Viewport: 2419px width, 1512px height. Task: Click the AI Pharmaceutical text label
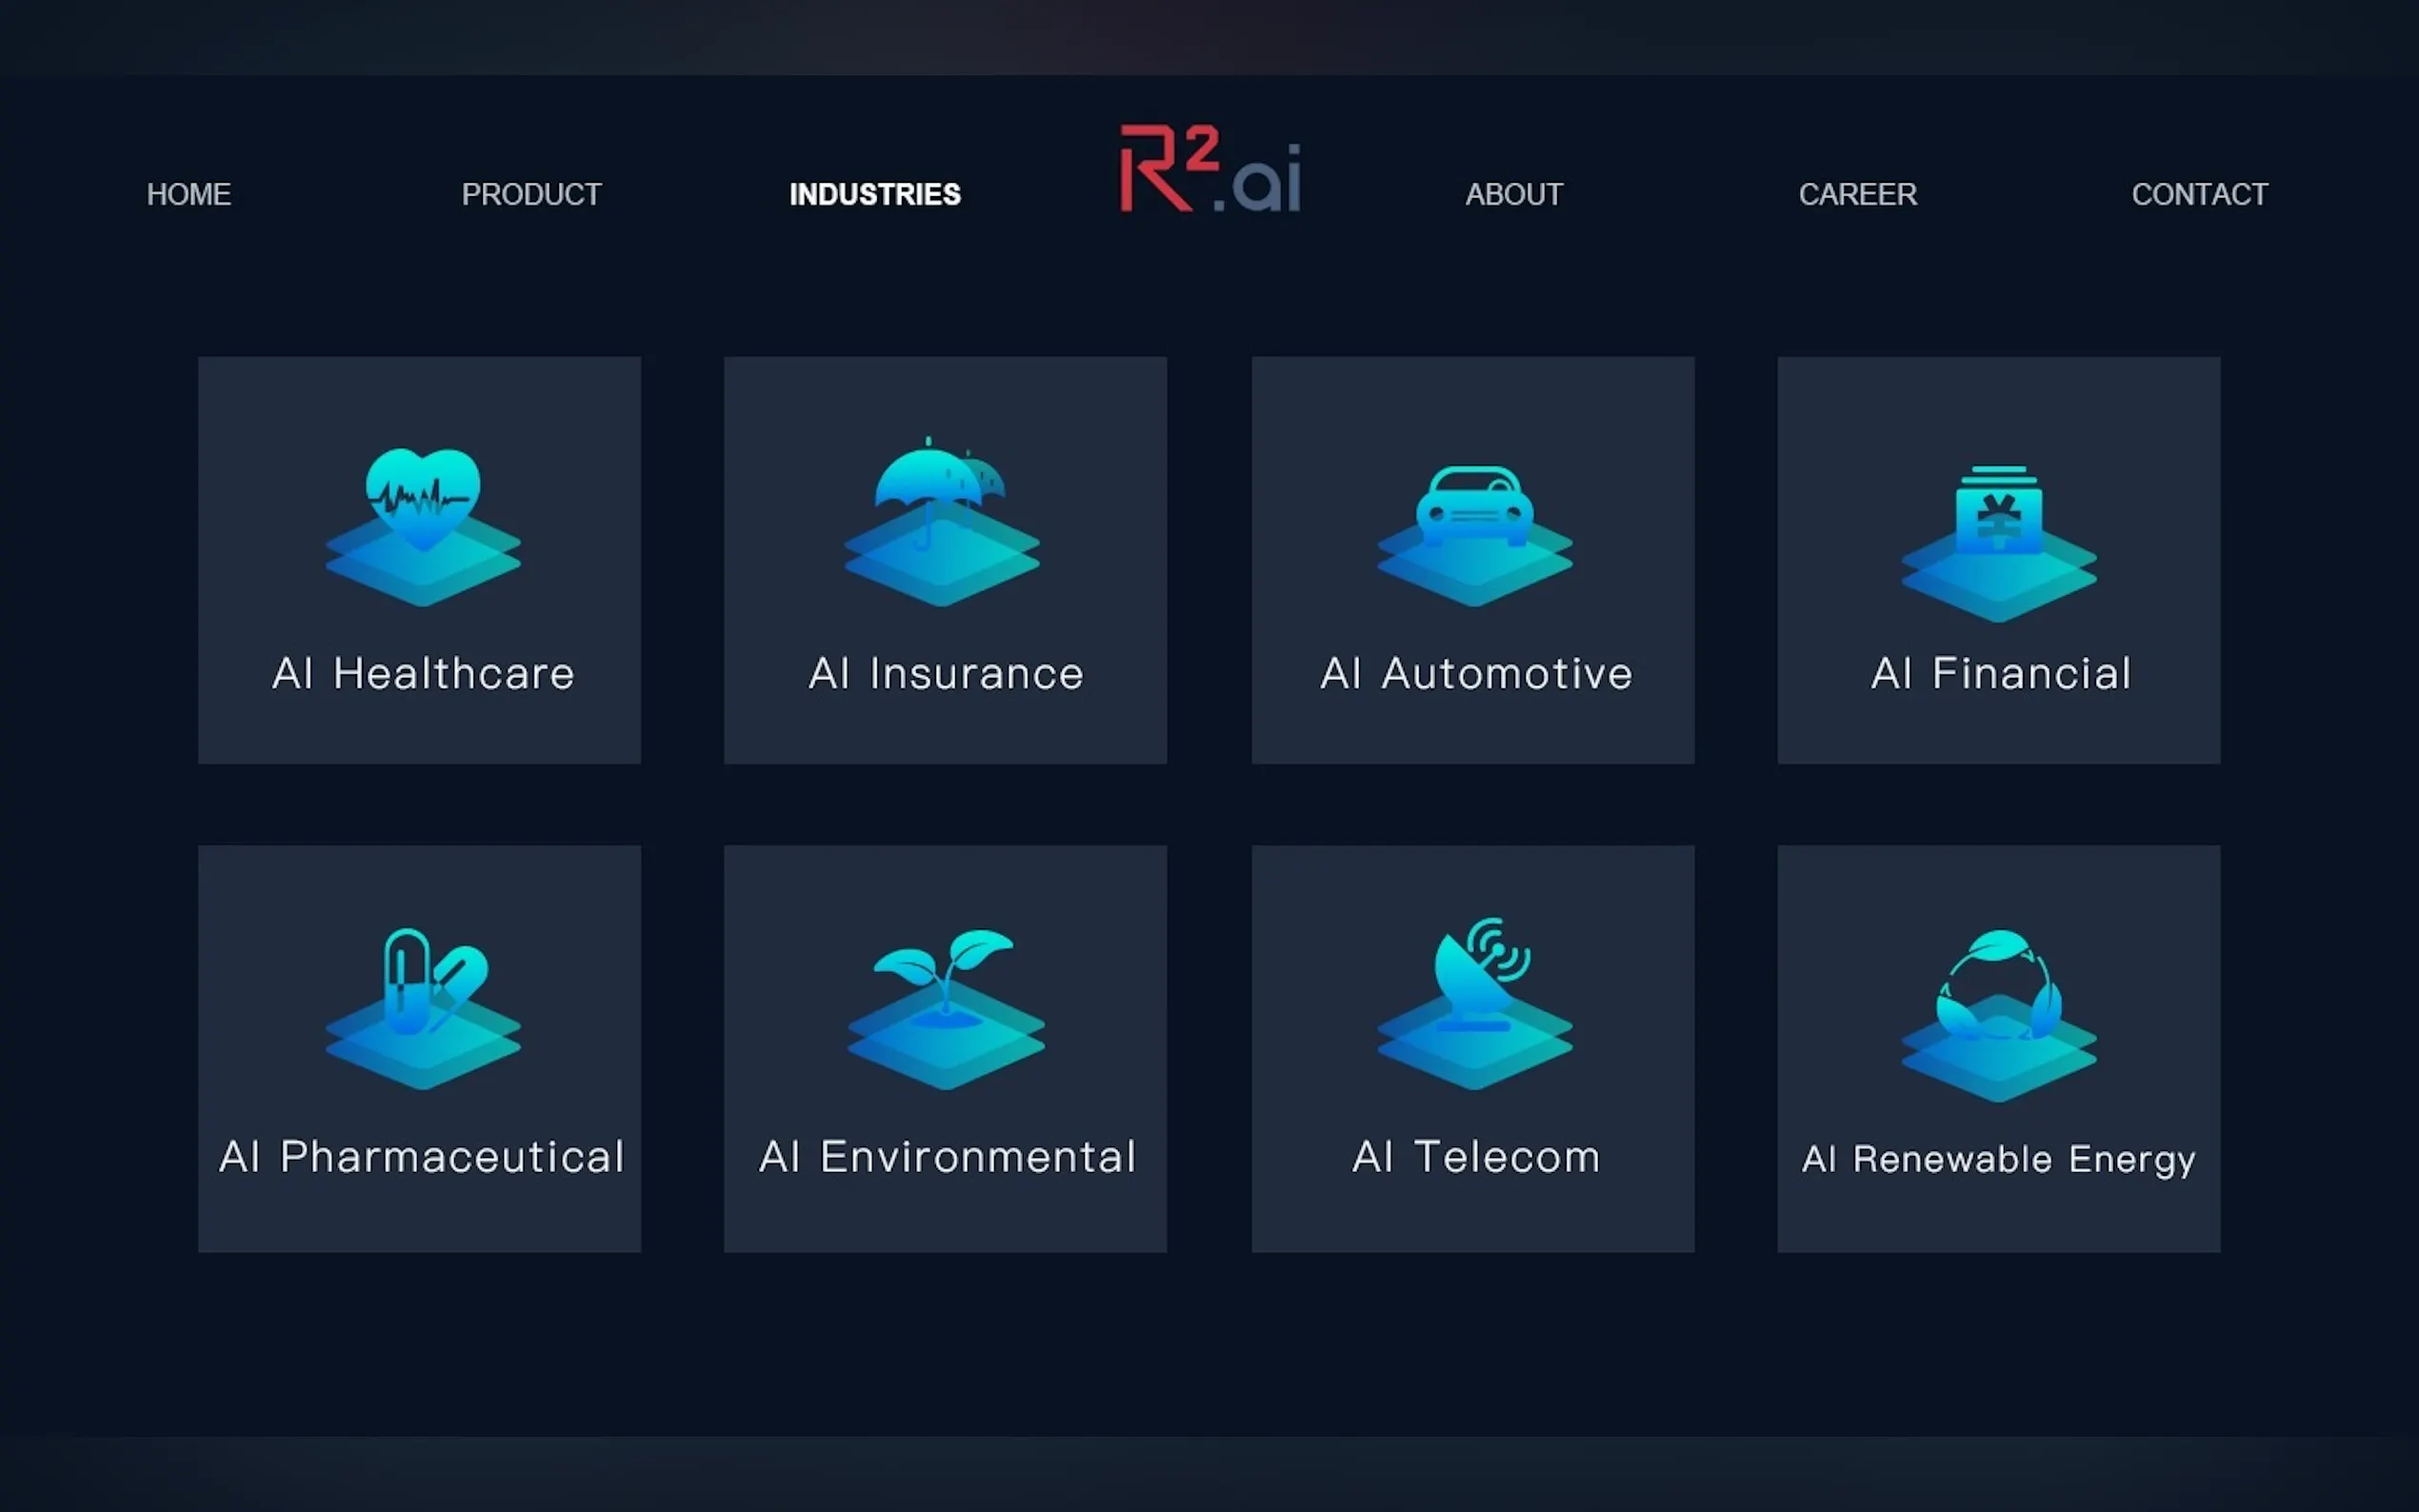click(421, 1157)
